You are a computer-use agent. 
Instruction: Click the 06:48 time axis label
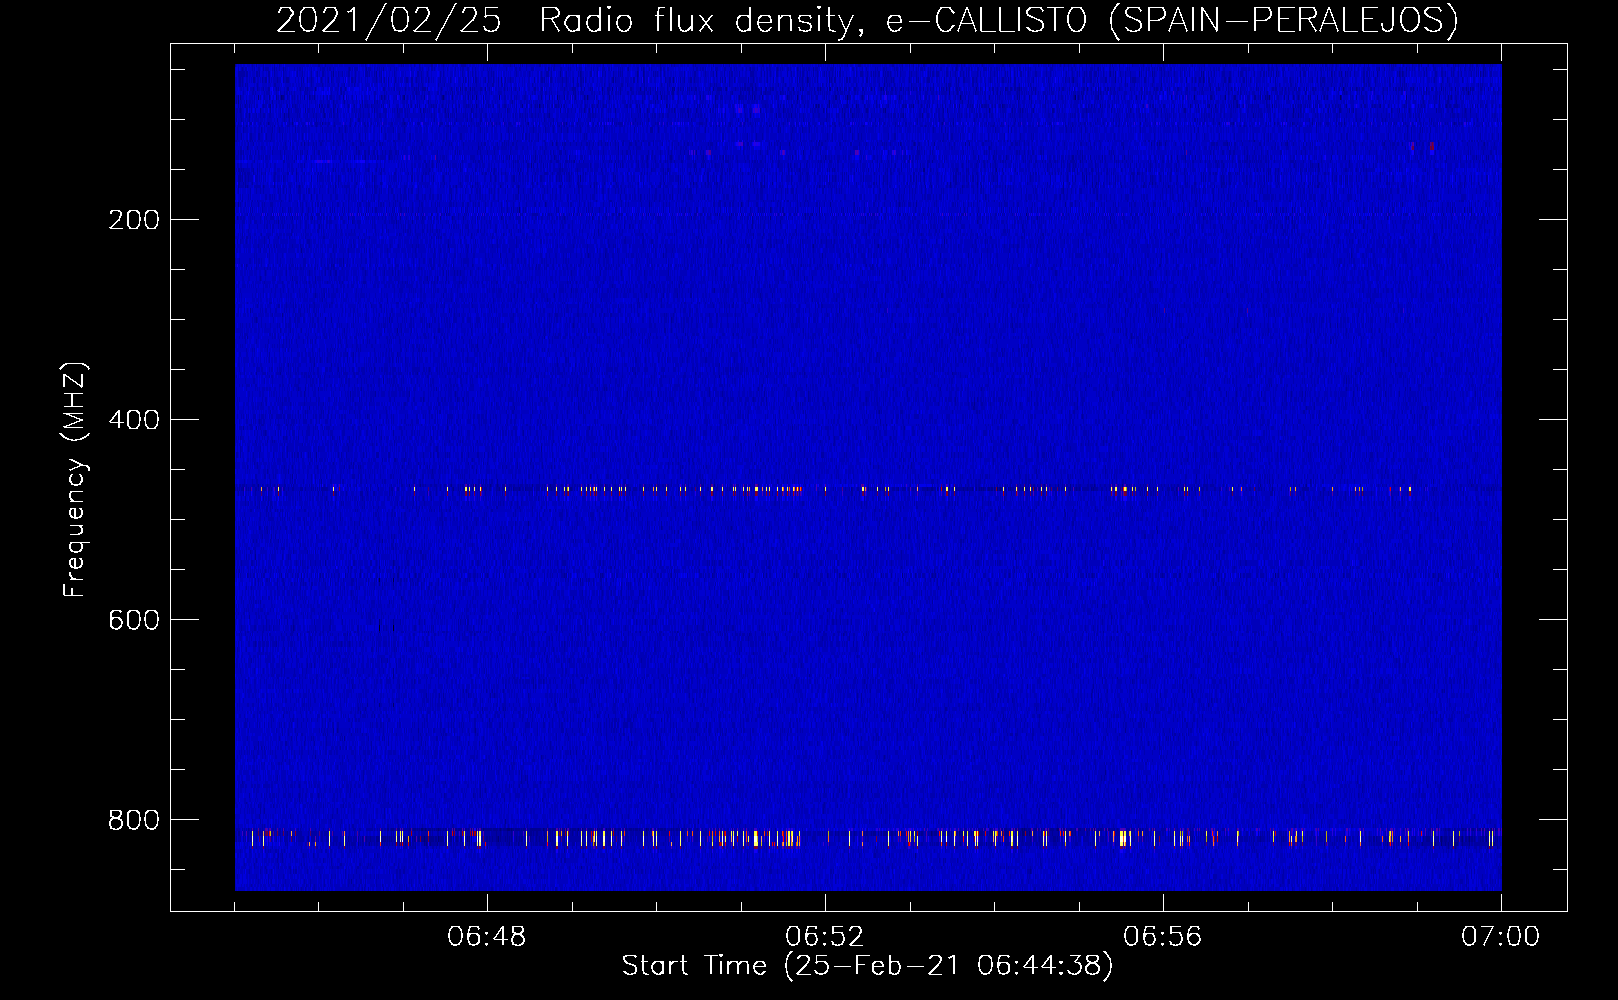tap(487, 937)
